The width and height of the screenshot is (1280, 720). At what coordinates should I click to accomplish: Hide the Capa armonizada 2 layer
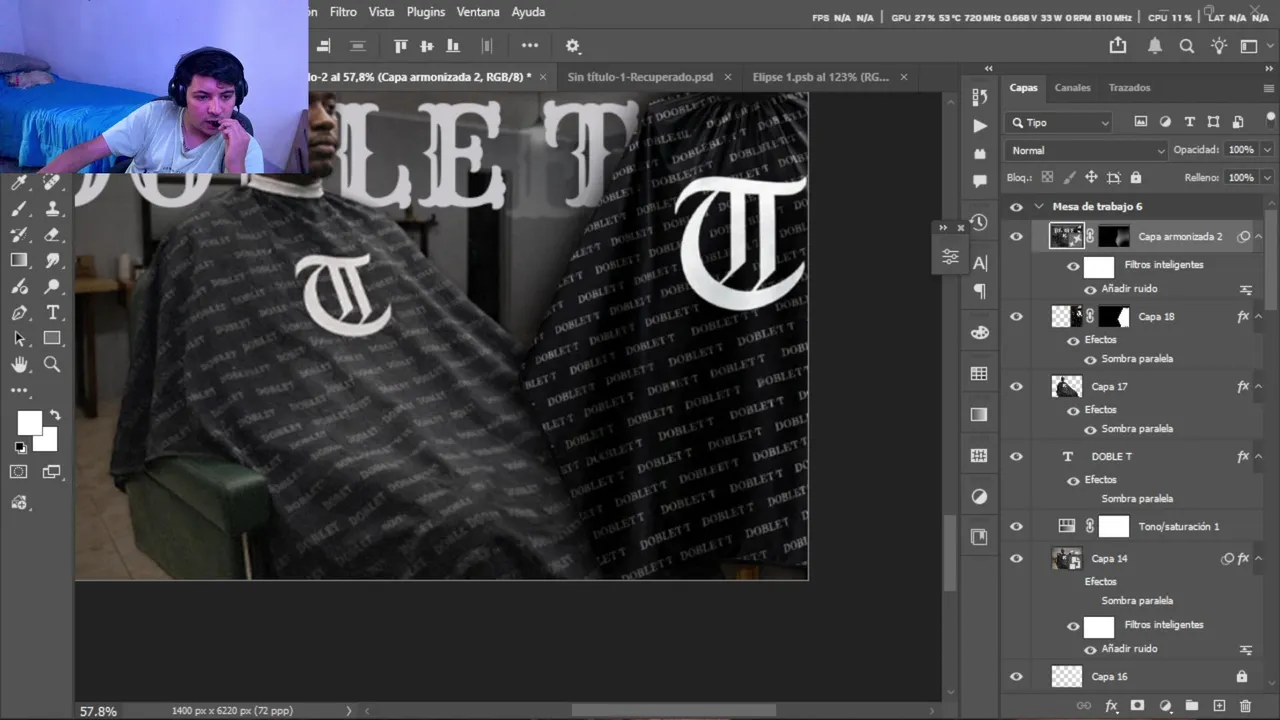coord(1017,237)
